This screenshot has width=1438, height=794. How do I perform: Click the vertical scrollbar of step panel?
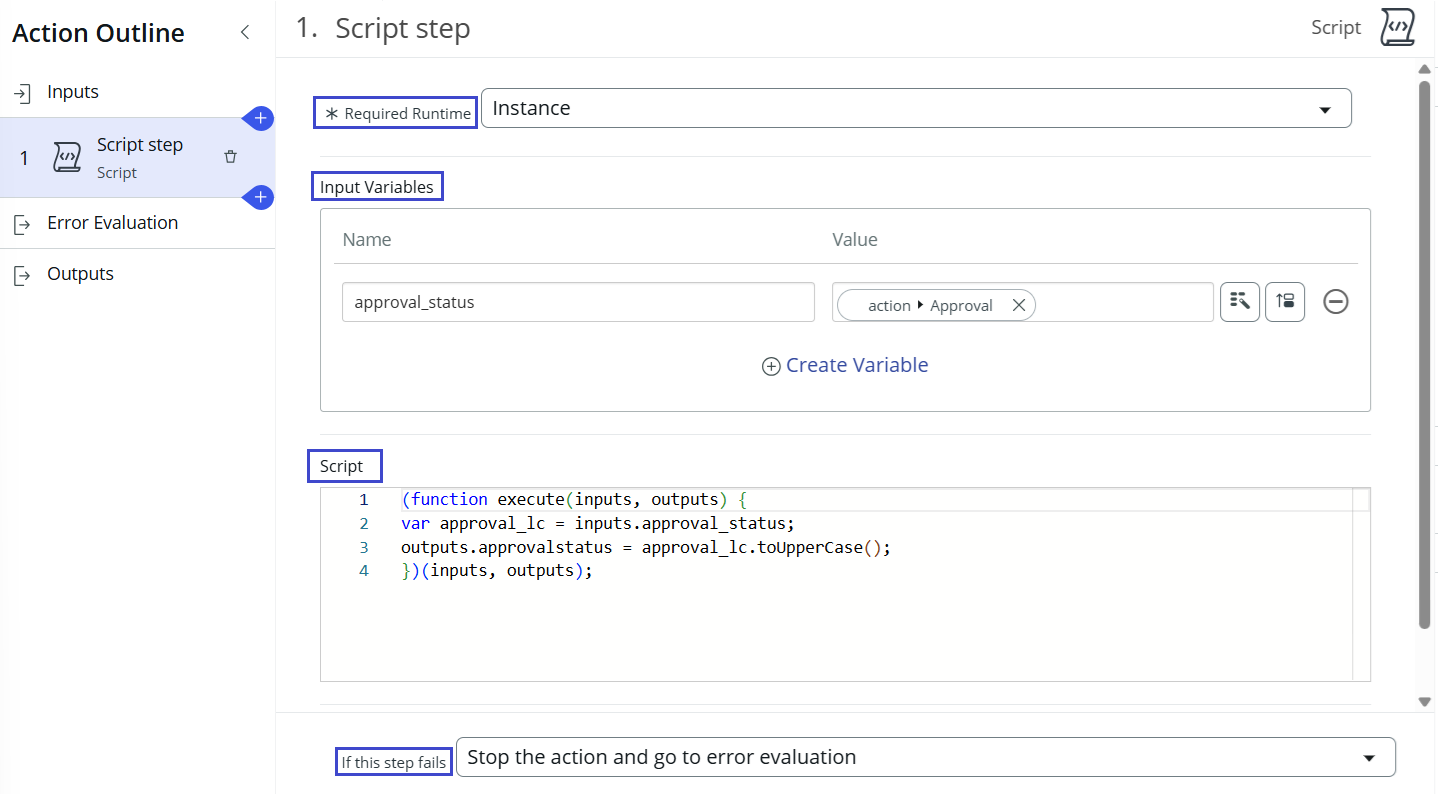coord(1424,355)
